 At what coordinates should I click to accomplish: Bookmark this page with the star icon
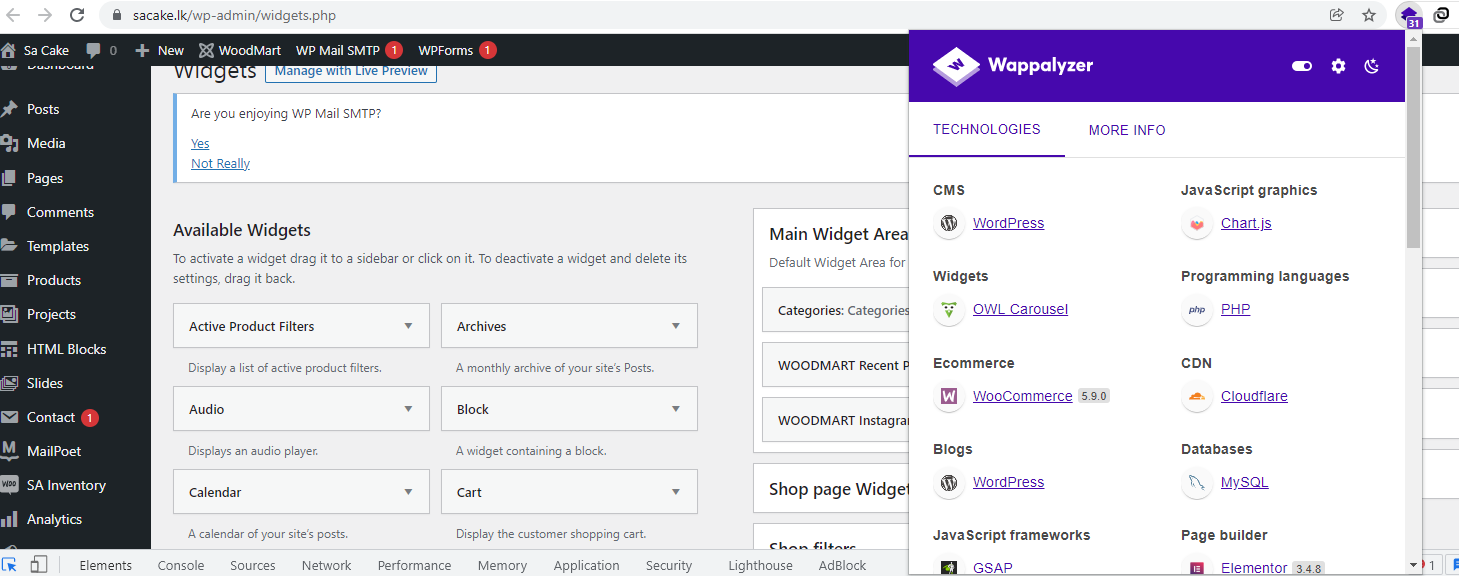(1369, 15)
